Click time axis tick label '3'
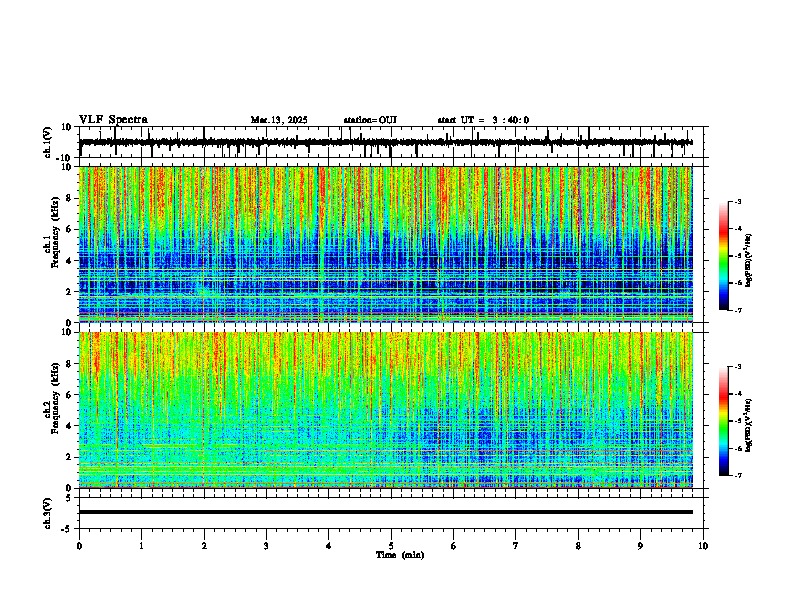The height and width of the screenshot is (612, 792). click(x=266, y=546)
